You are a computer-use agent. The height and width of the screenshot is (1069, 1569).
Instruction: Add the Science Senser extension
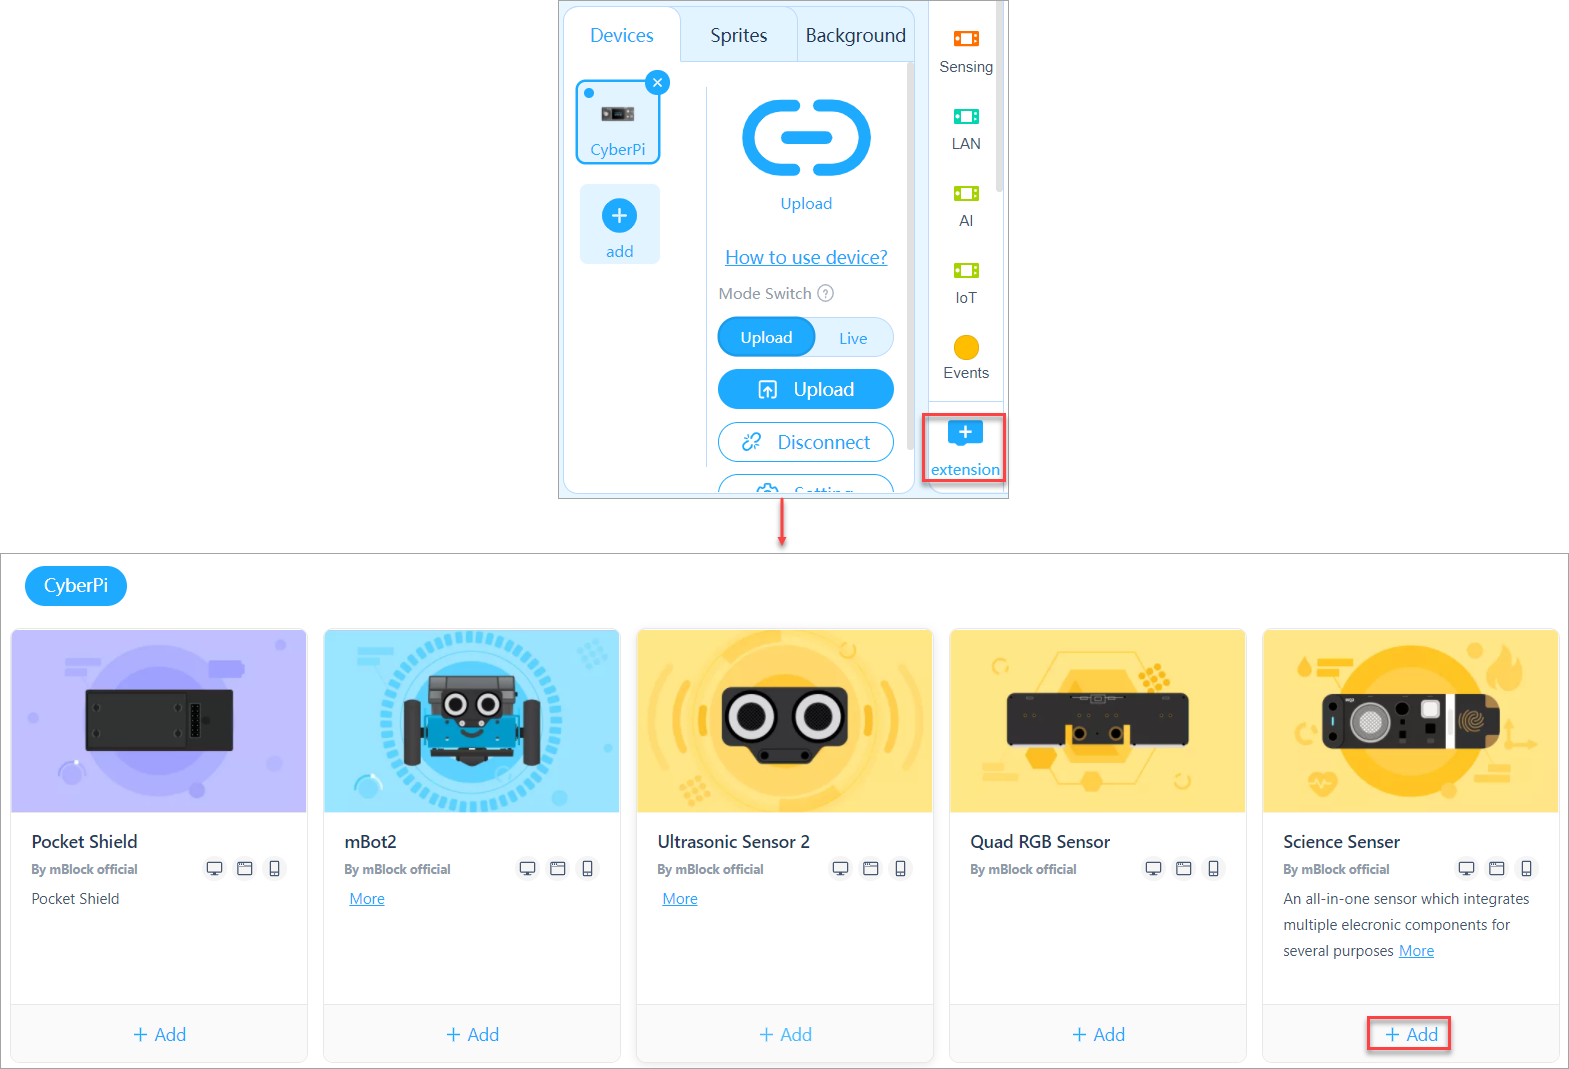pos(1410,1034)
